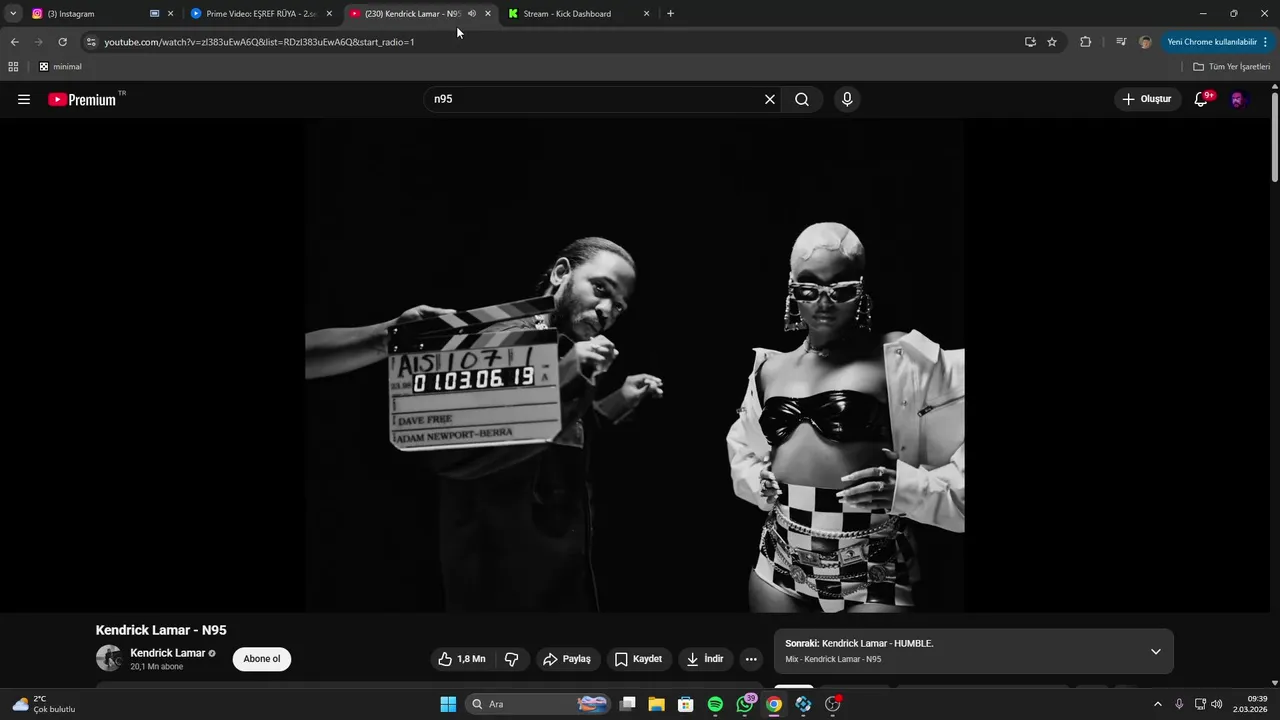
Task: Open the minimal bookmark
Action: pos(60,67)
